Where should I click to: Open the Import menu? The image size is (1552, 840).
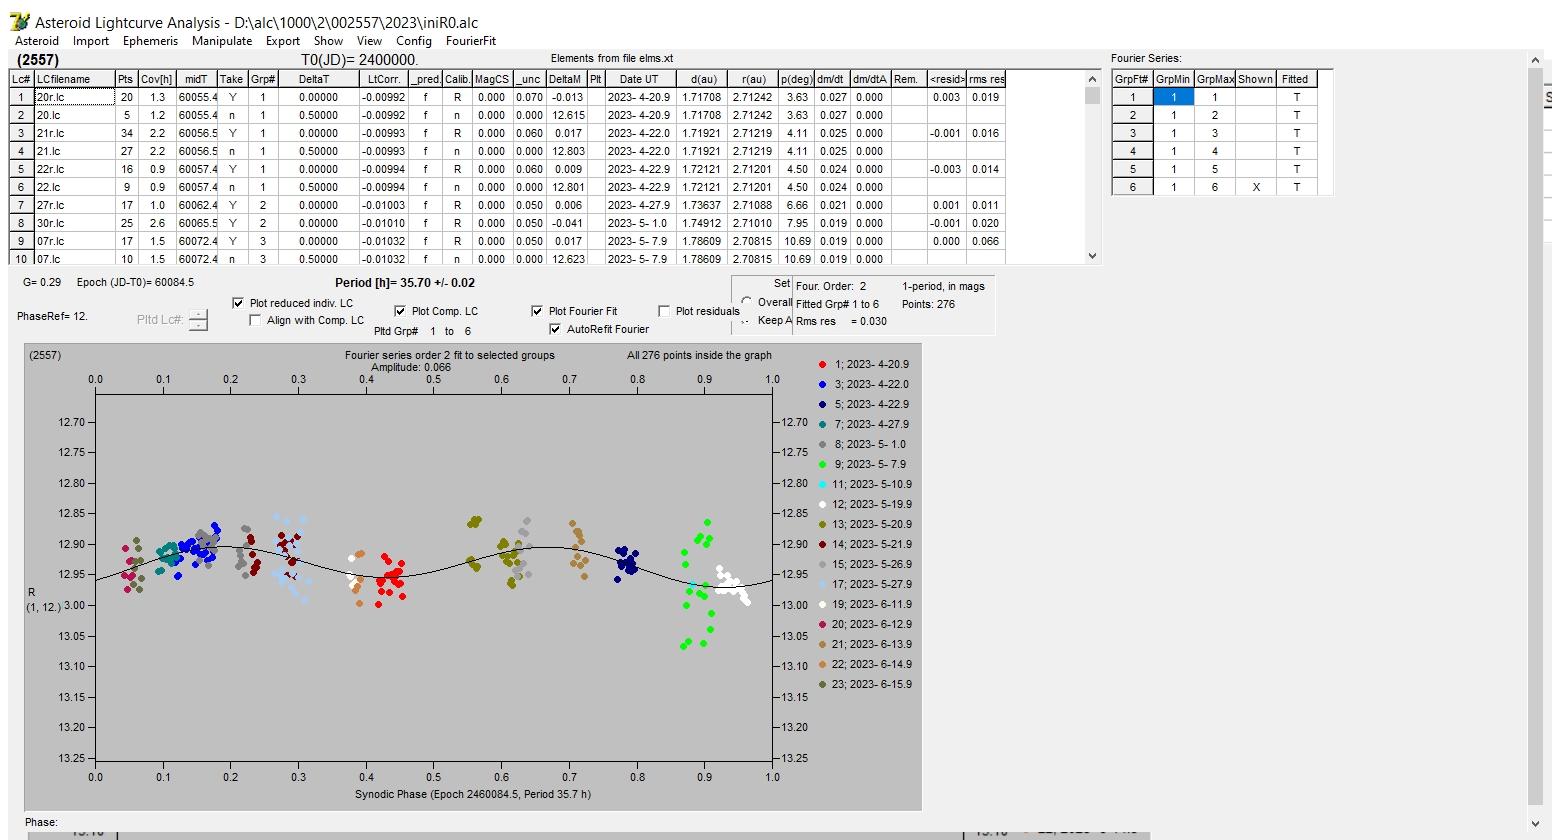[91, 41]
